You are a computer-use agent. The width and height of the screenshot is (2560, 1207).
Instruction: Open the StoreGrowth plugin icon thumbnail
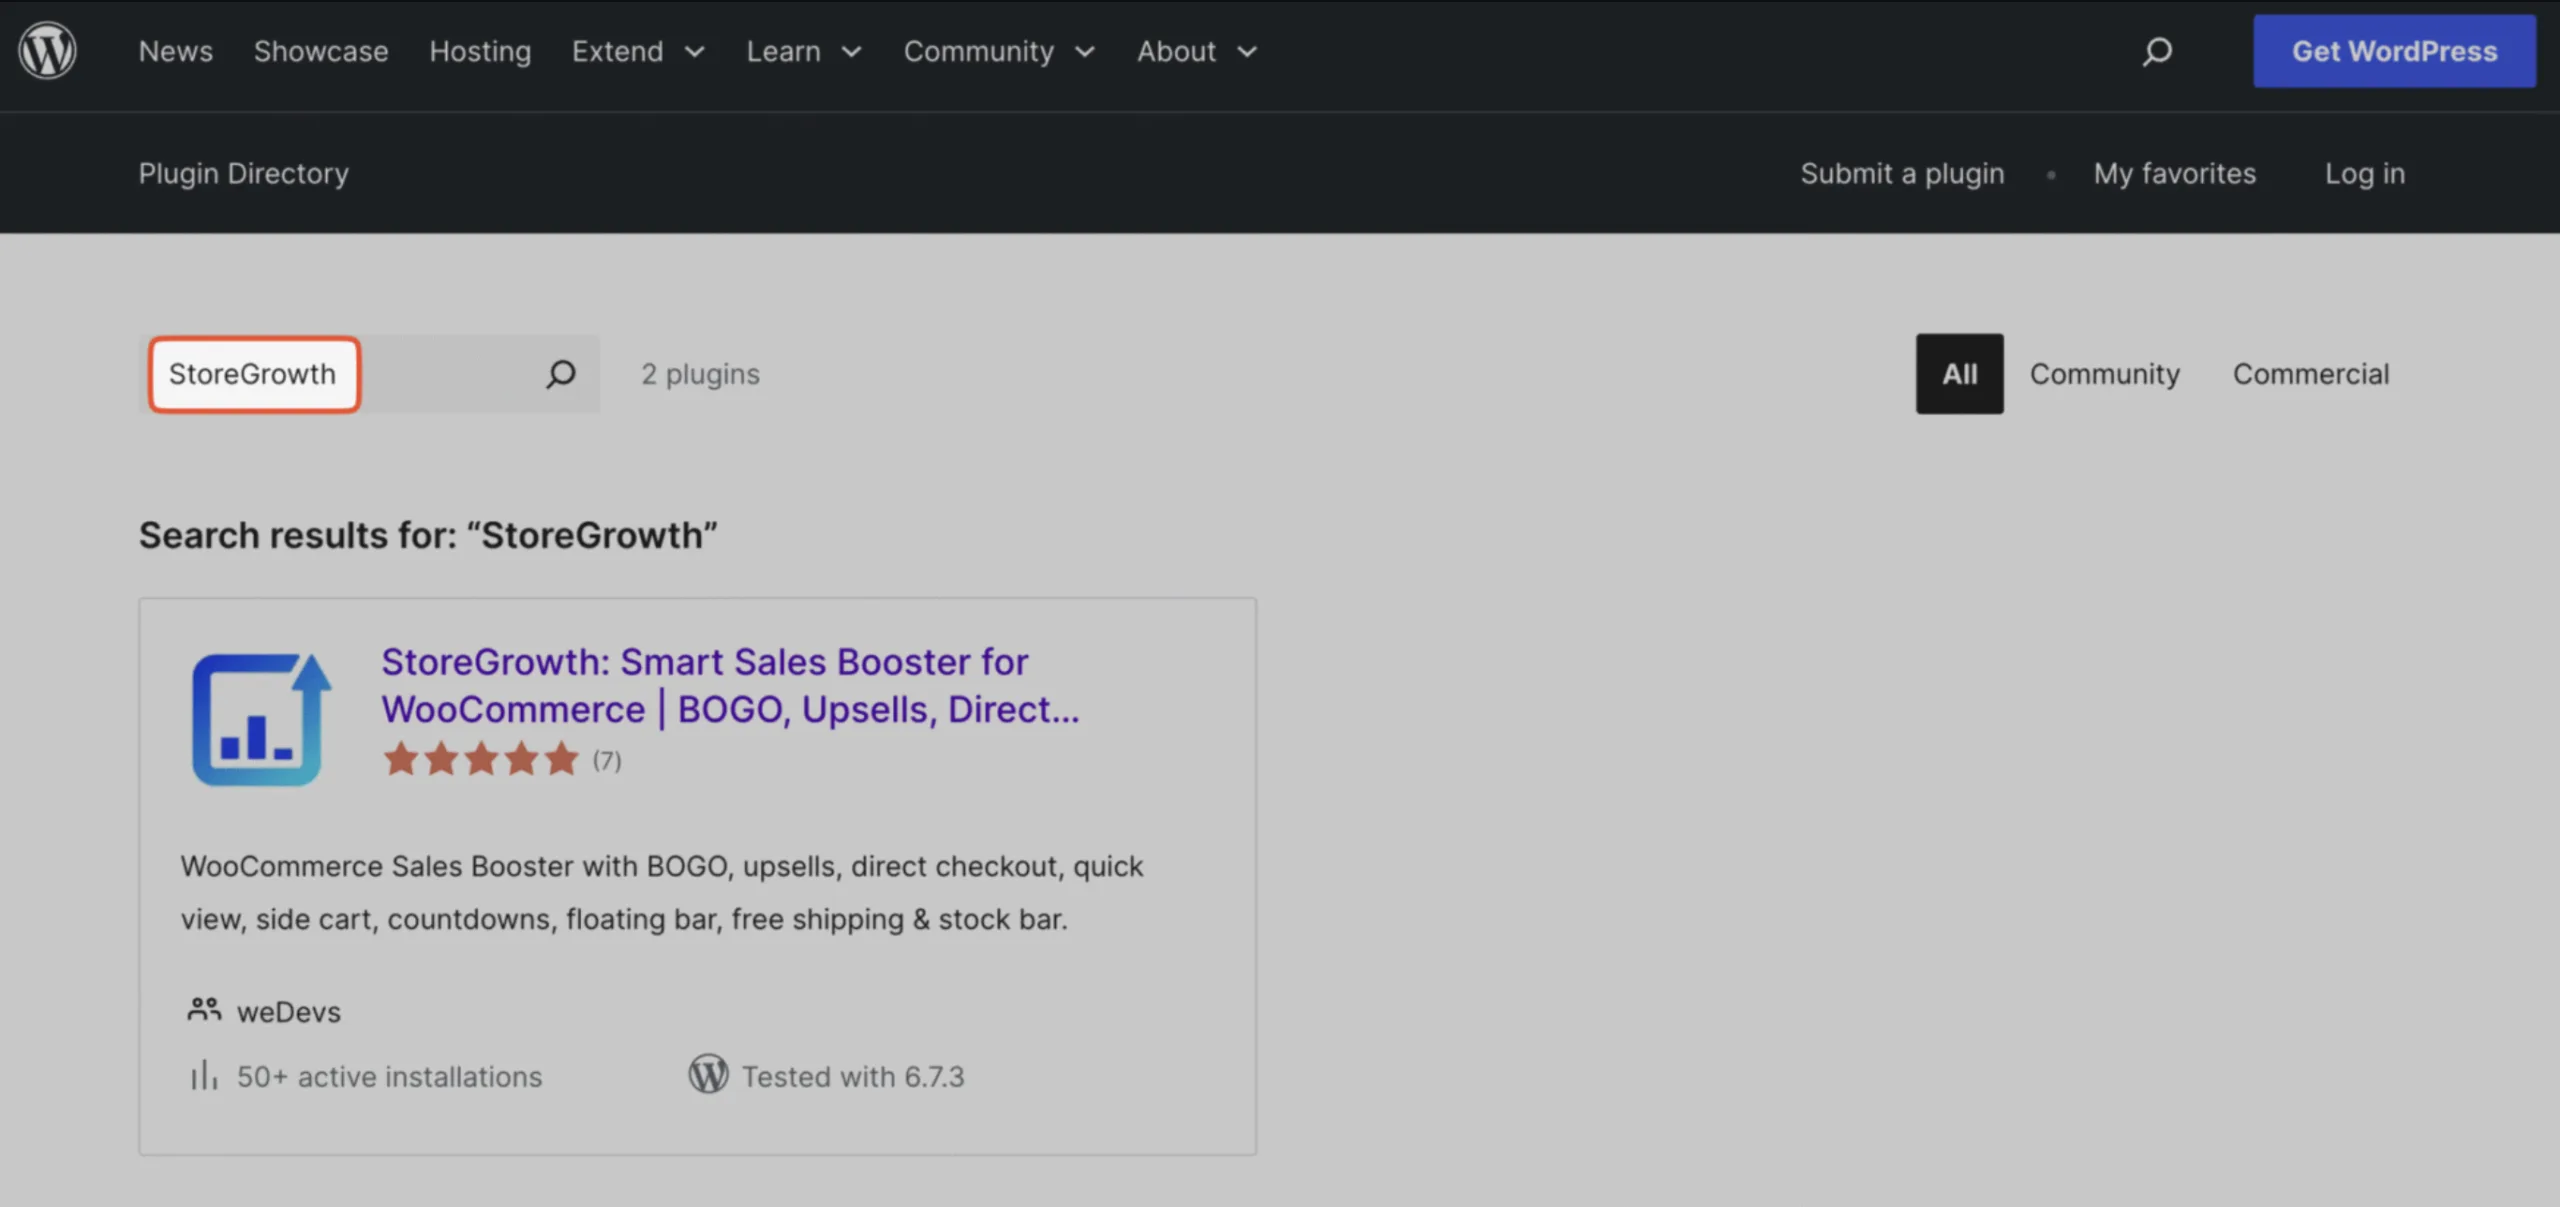pos(261,719)
